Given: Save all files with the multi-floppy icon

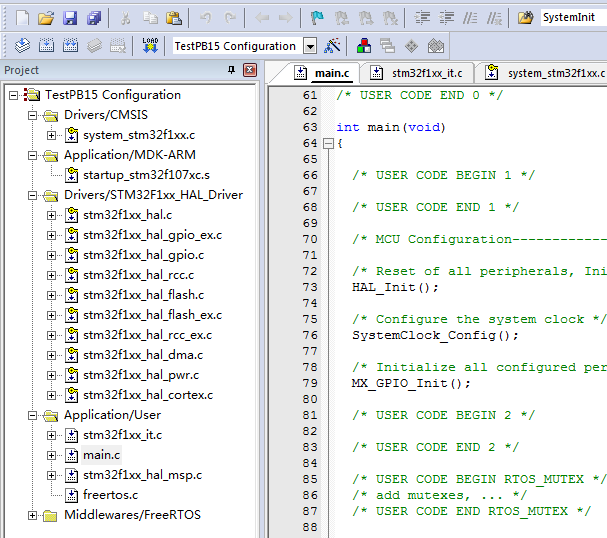Looking at the screenshot, I should [94, 18].
